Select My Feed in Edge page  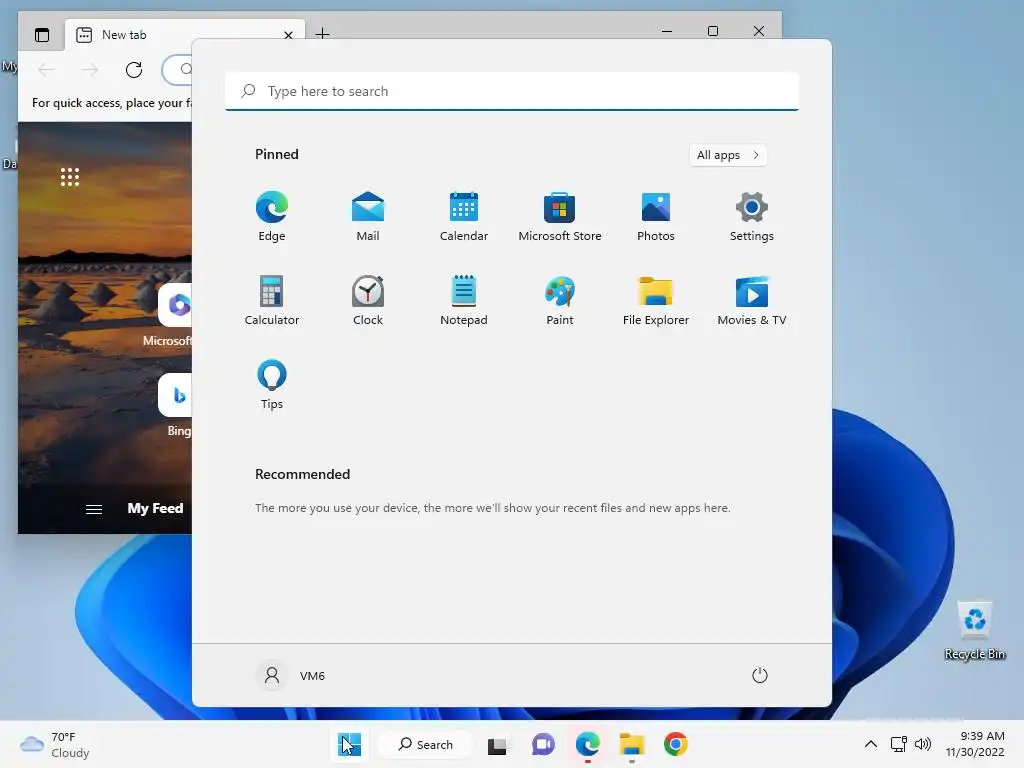pos(155,508)
